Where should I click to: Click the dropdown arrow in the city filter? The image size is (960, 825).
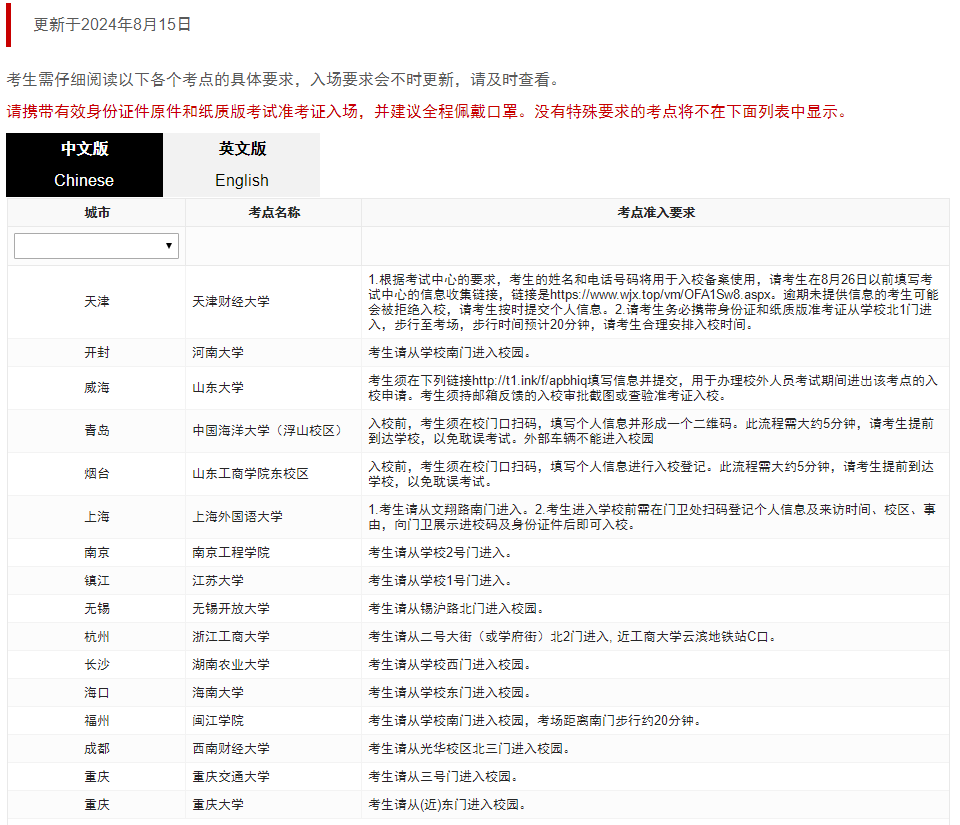[x=170, y=245]
